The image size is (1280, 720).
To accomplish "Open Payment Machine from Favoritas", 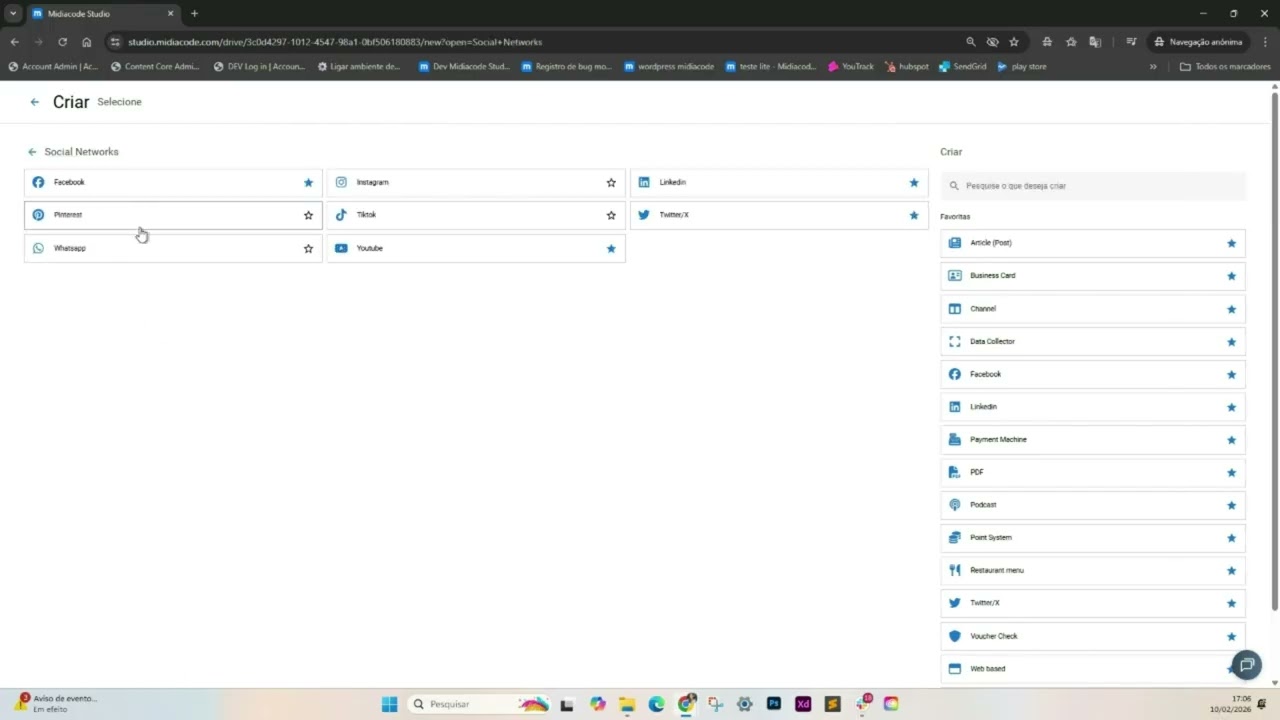I will point(1093,440).
